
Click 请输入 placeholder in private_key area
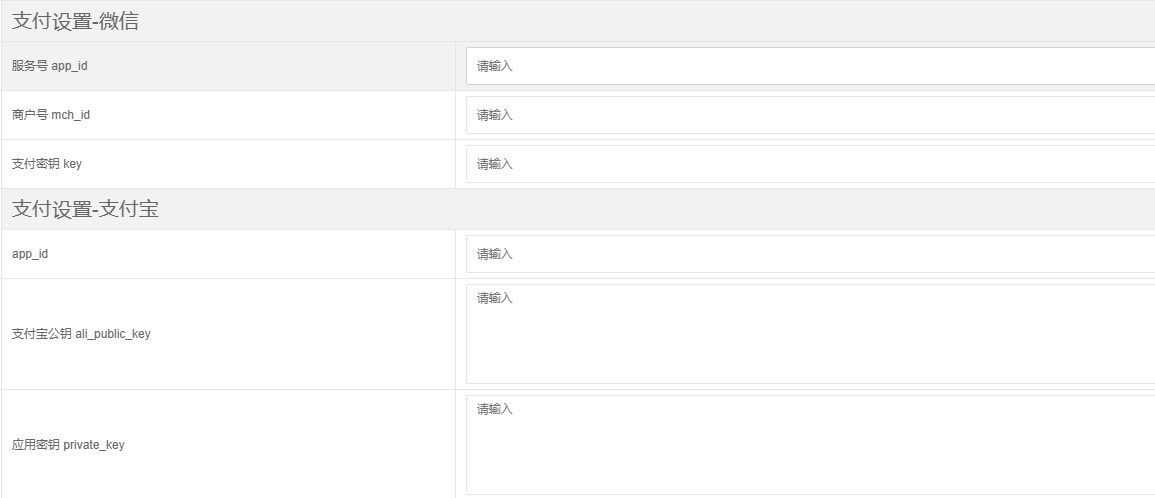(495, 409)
